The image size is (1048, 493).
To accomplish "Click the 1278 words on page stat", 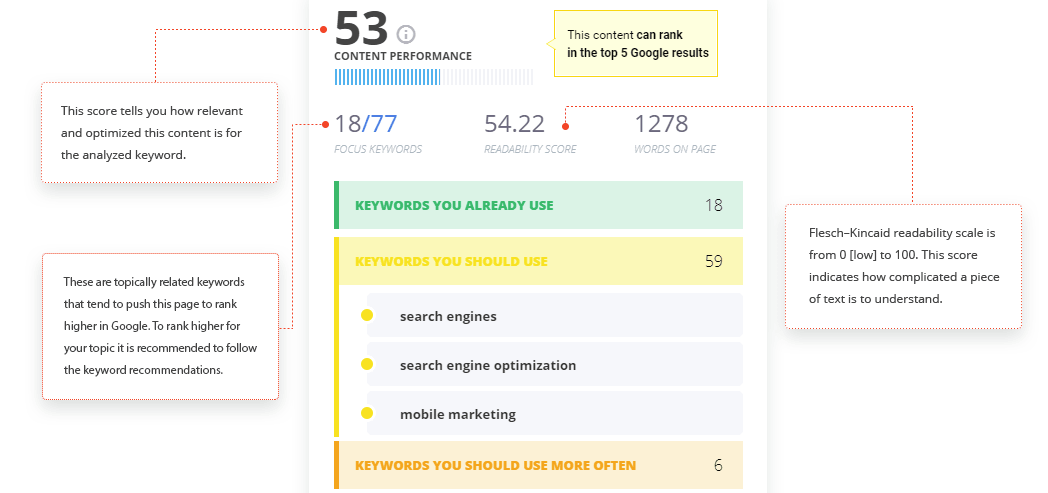I will (x=661, y=124).
